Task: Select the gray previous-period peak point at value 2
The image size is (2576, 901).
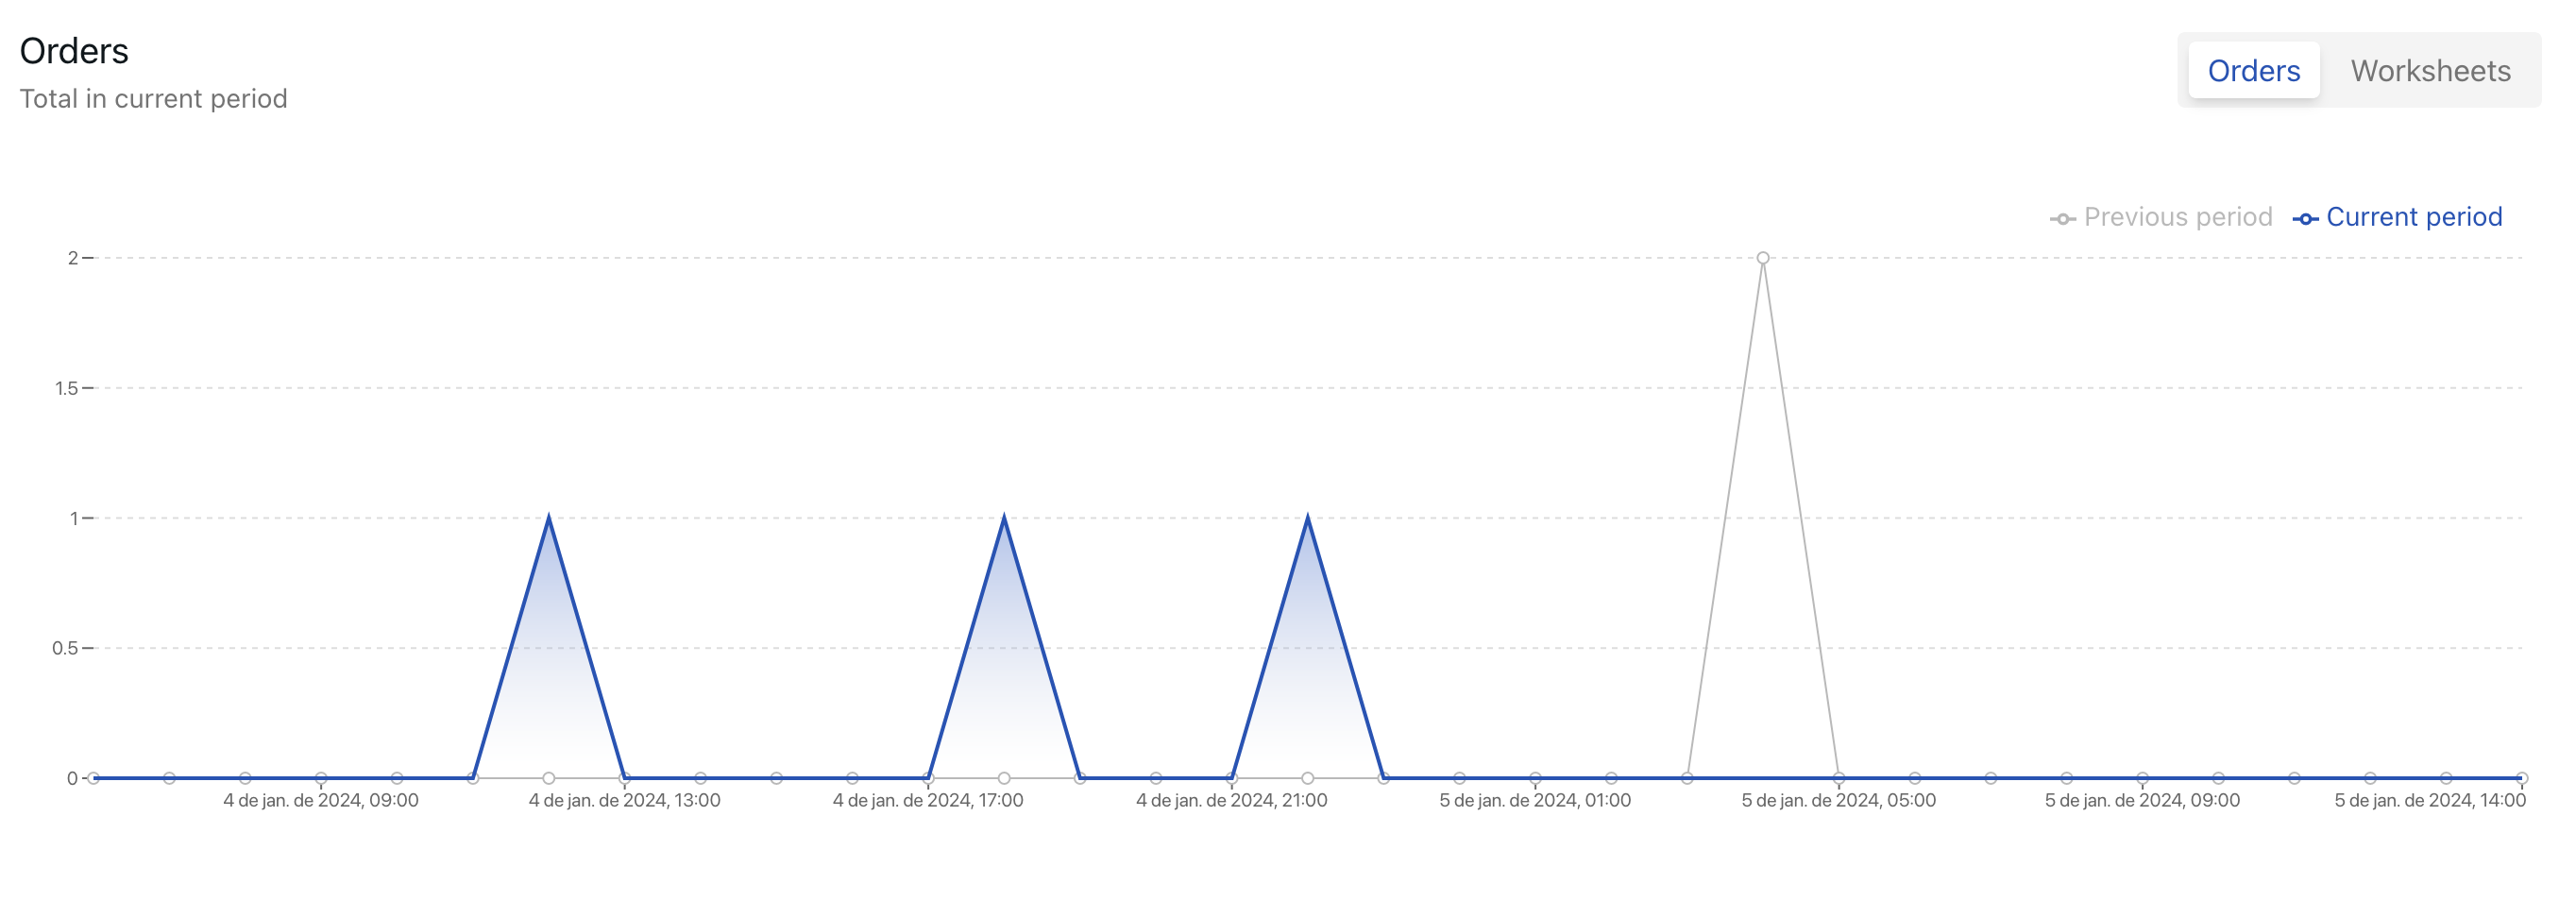Action: point(1763,258)
